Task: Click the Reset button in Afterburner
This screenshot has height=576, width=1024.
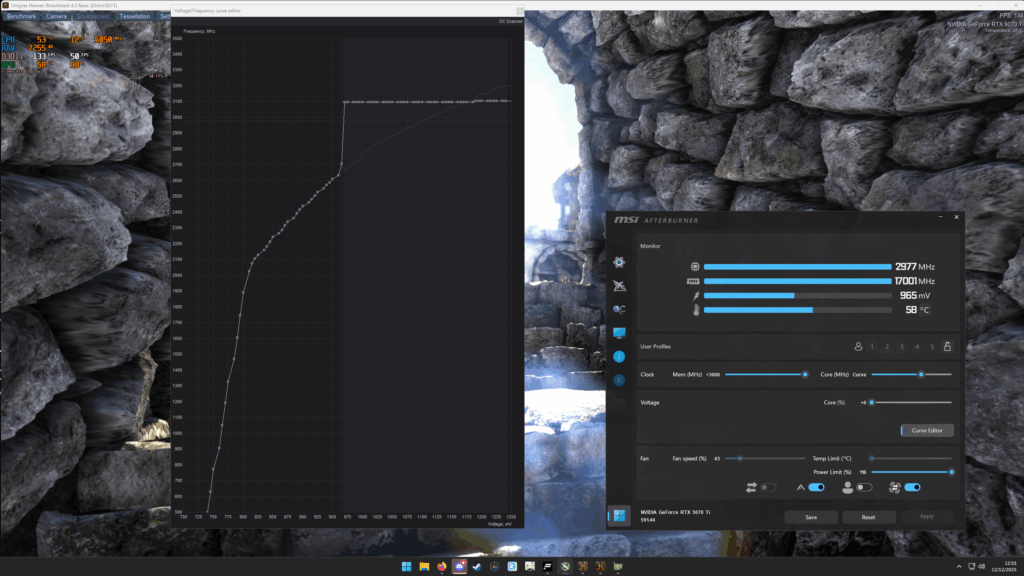Action: click(x=868, y=517)
